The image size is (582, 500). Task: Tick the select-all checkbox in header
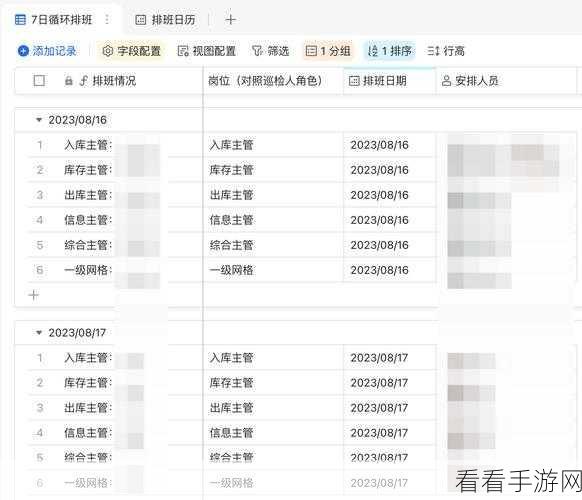39,81
